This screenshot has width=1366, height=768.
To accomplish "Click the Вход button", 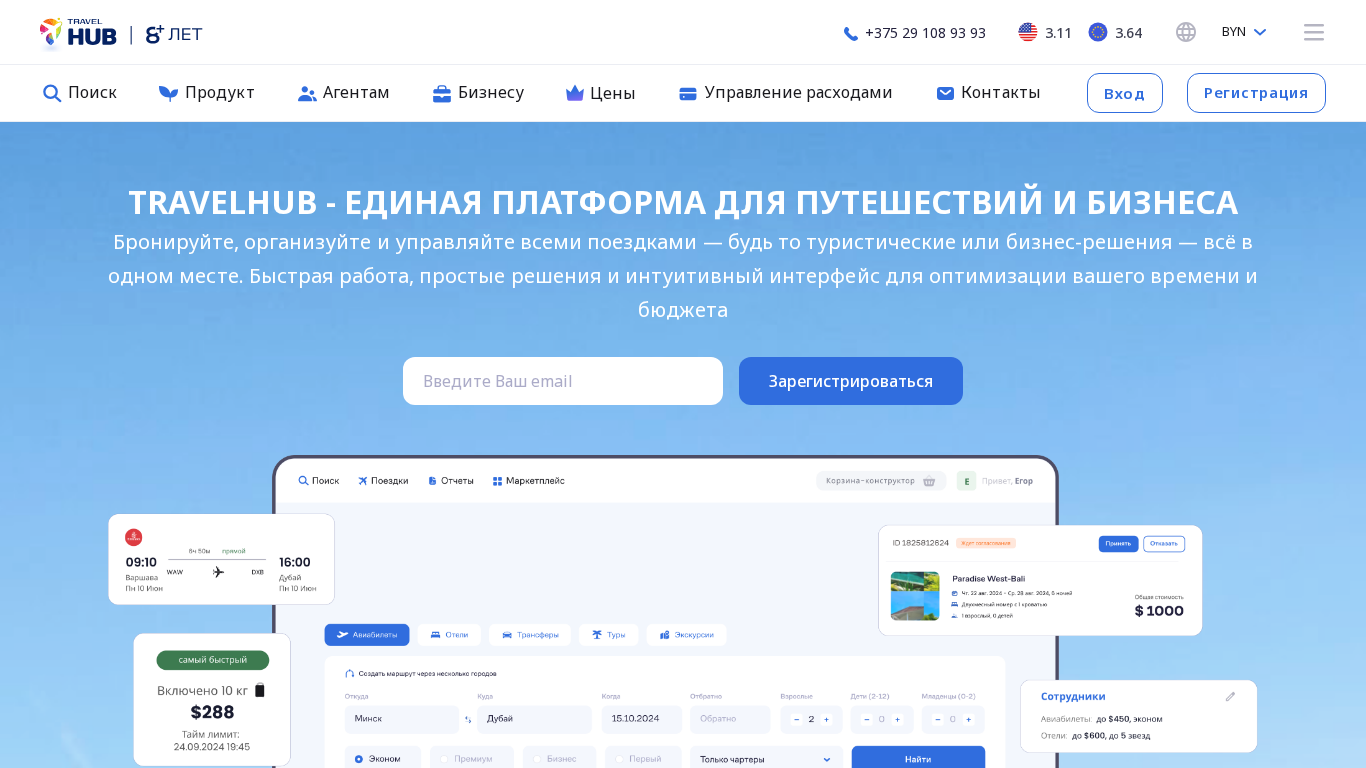I will click(x=1125, y=93).
